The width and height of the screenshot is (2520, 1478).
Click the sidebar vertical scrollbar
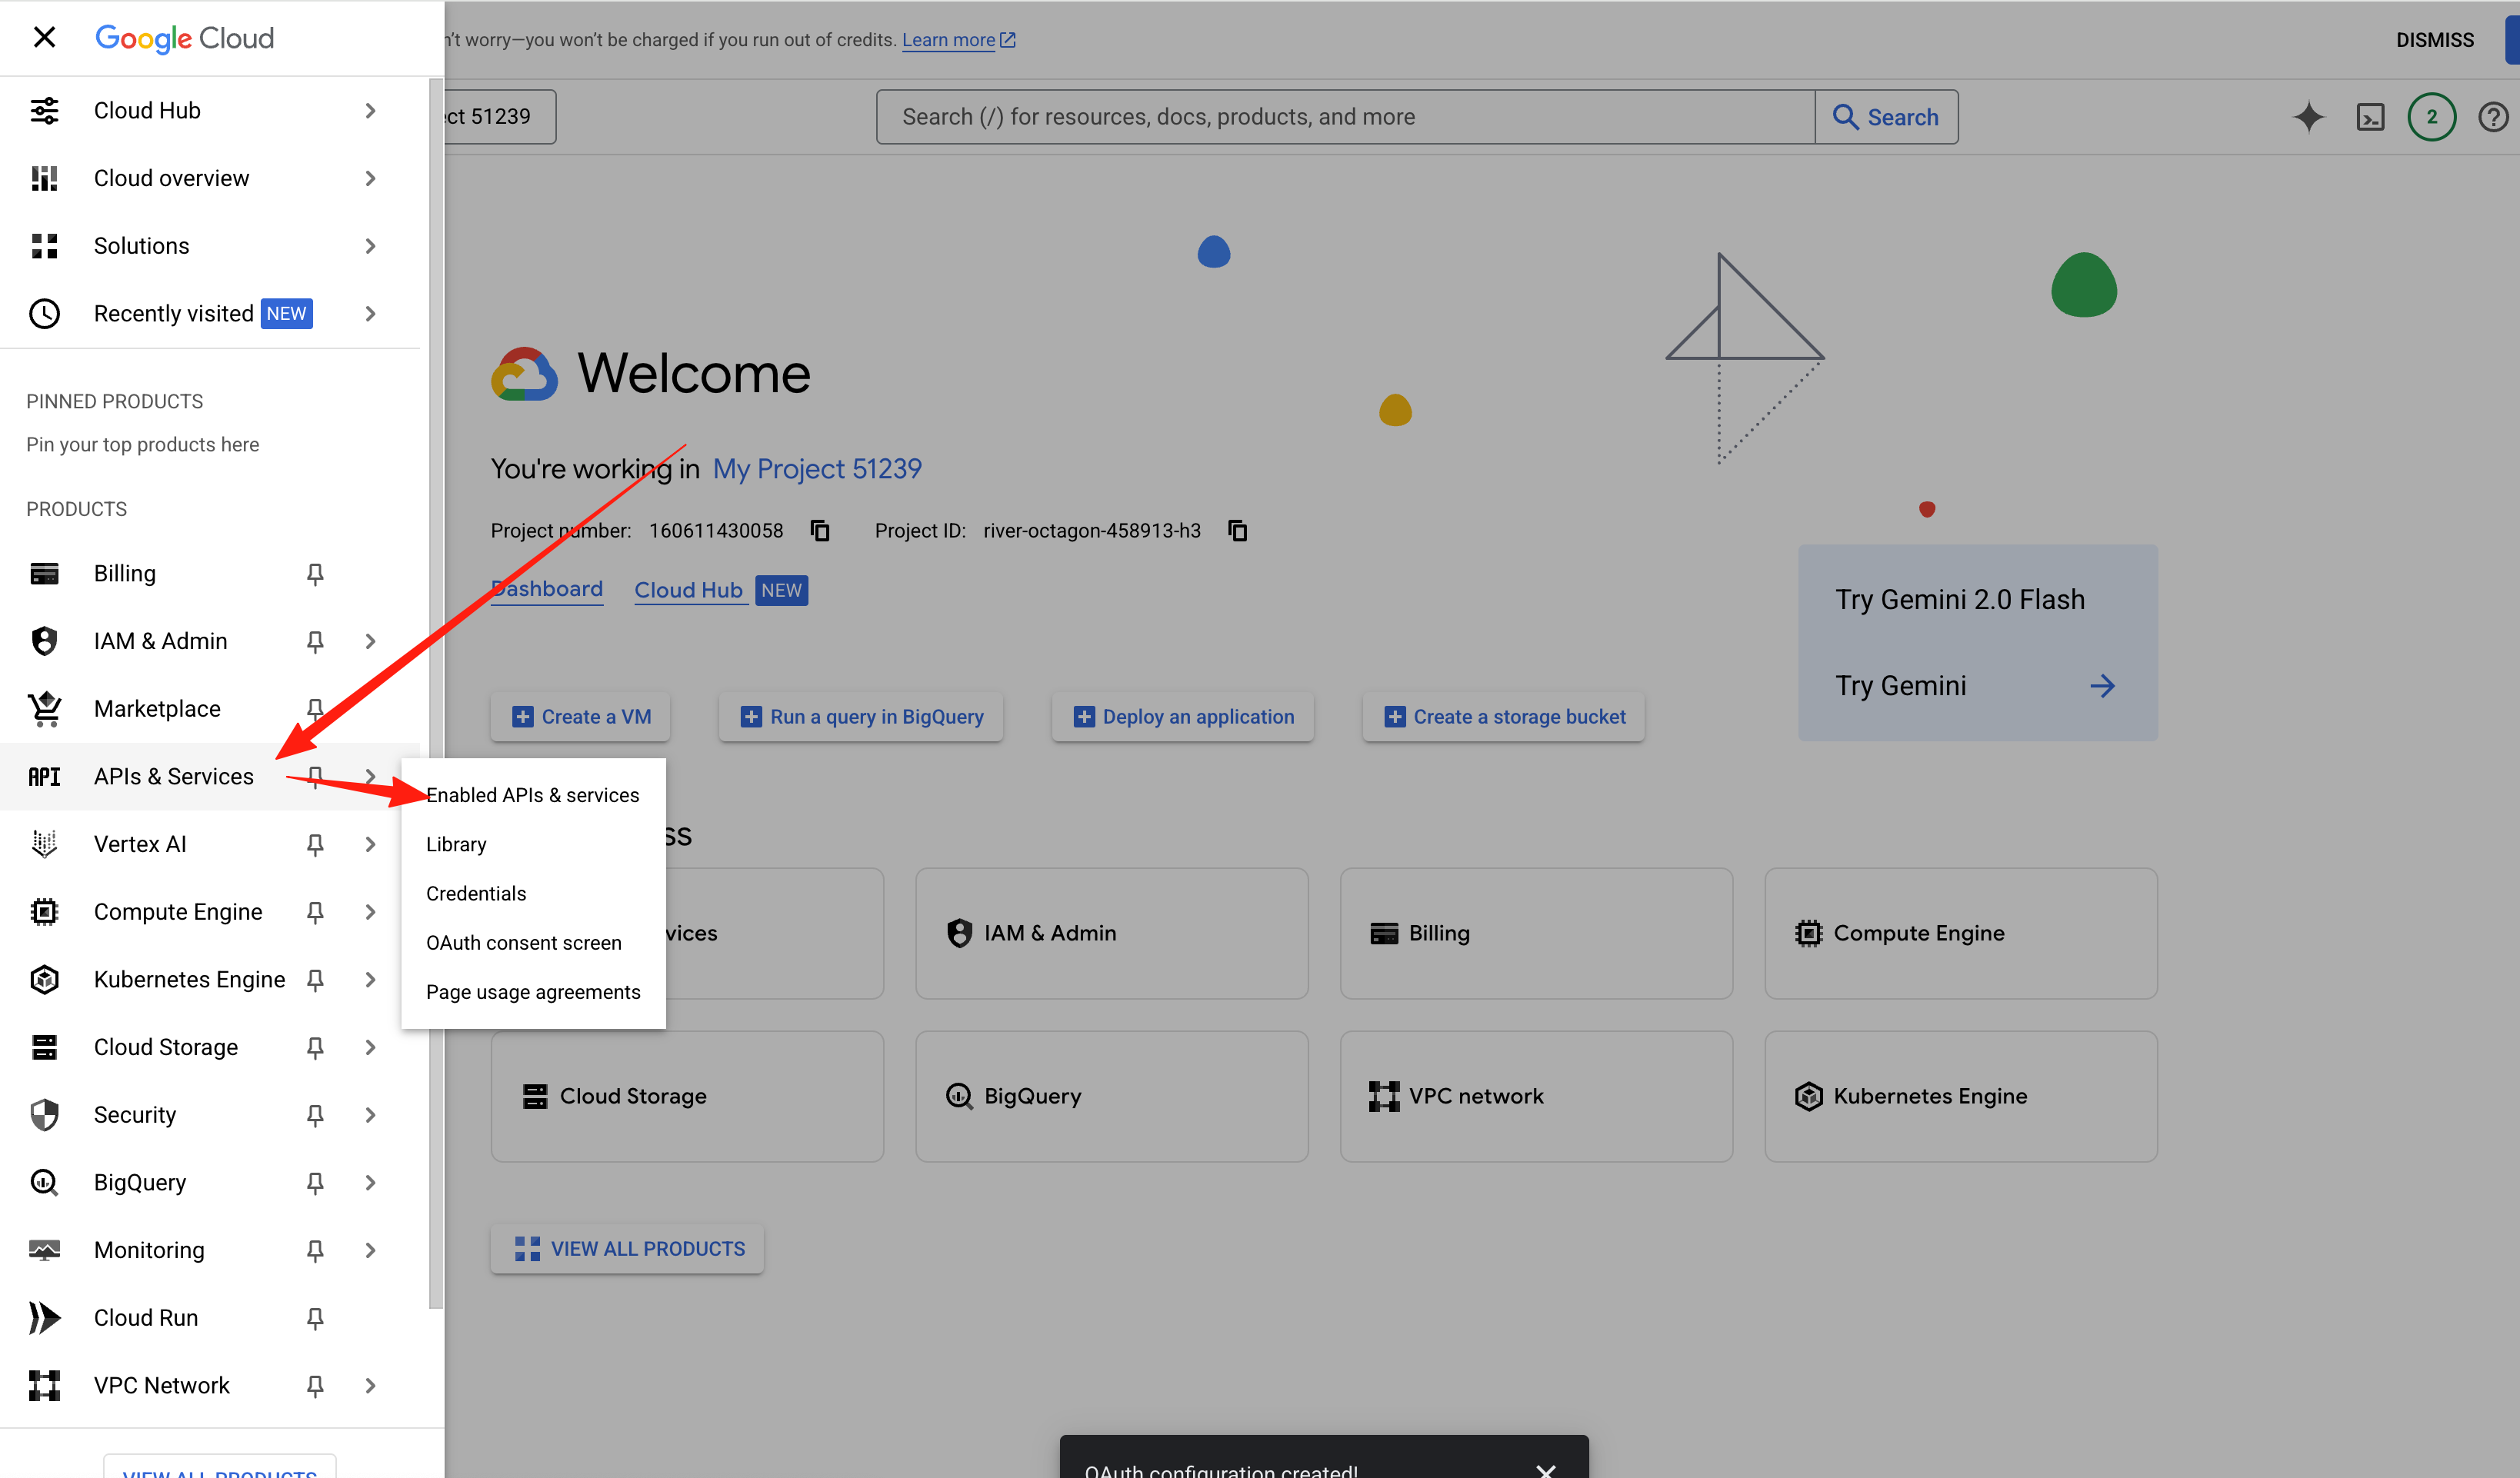click(436, 692)
